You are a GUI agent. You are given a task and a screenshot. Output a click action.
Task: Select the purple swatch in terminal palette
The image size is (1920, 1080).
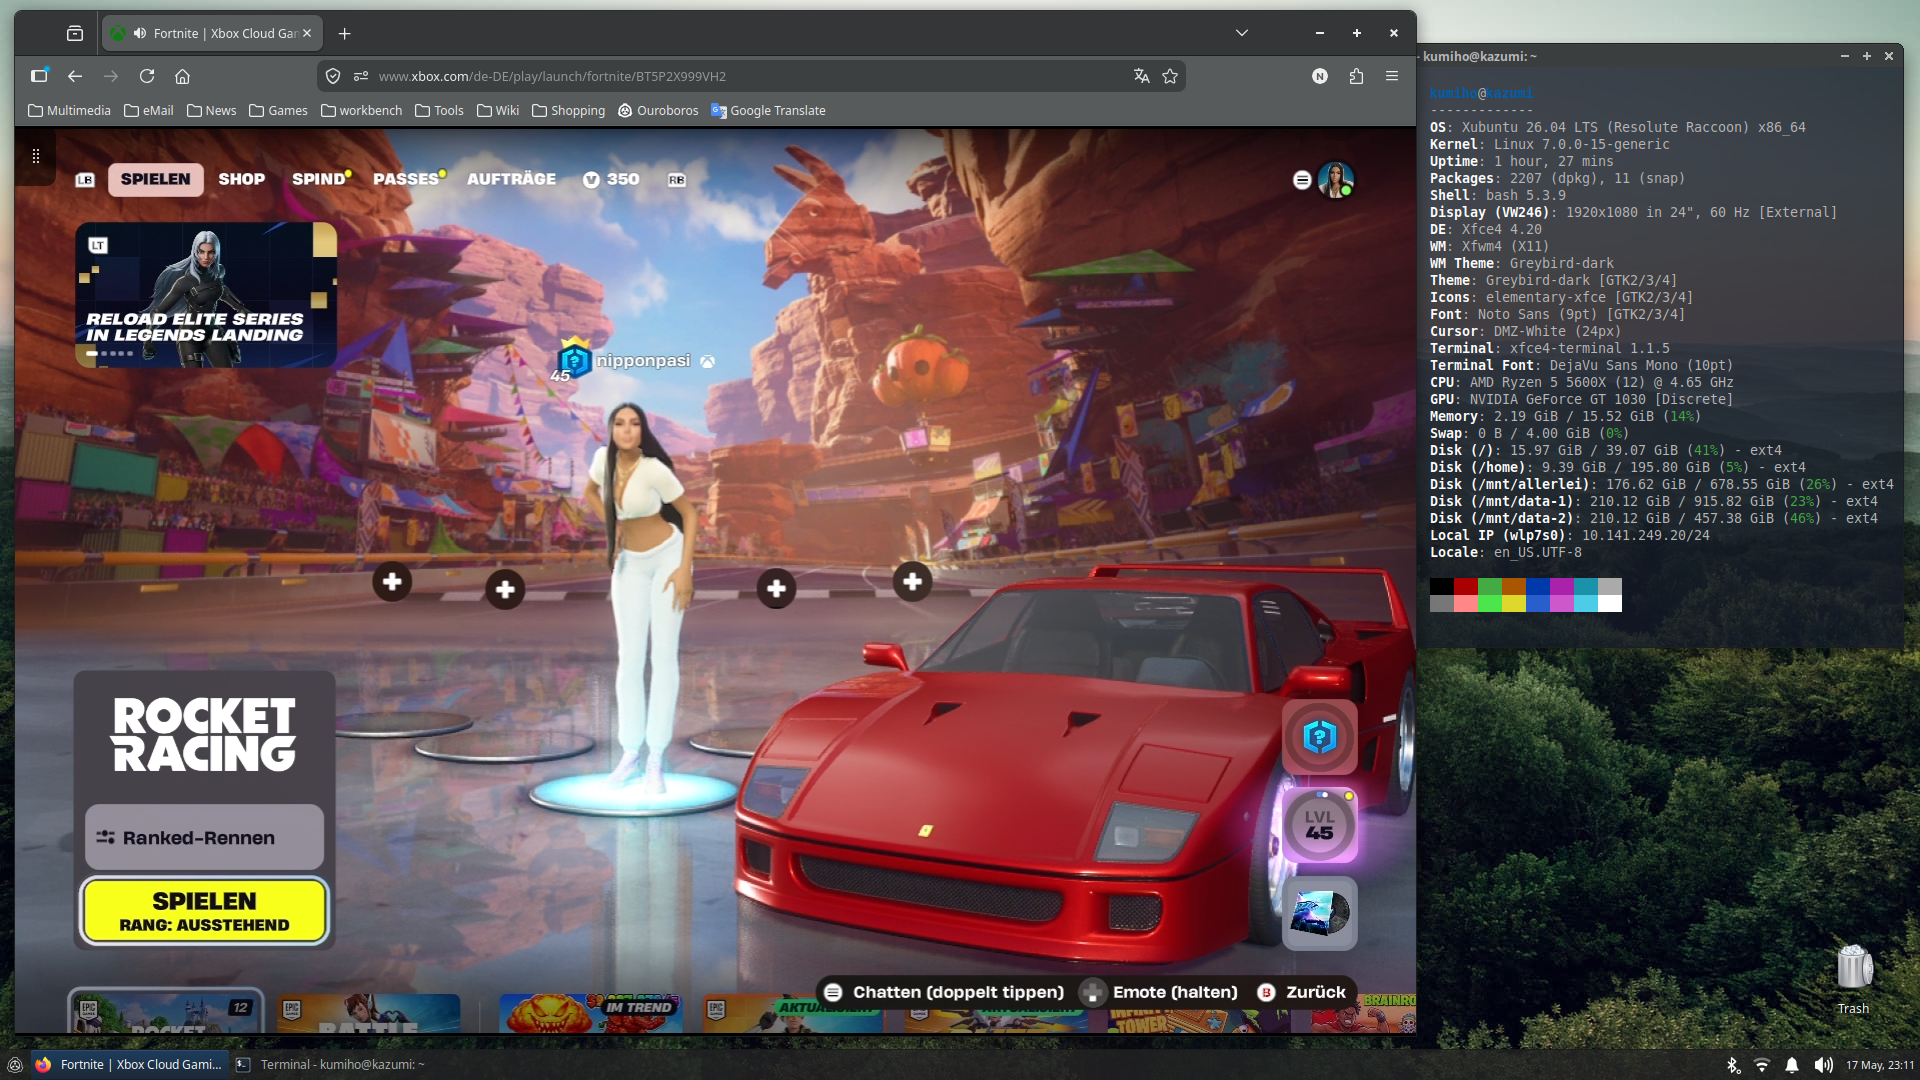(x=1561, y=586)
